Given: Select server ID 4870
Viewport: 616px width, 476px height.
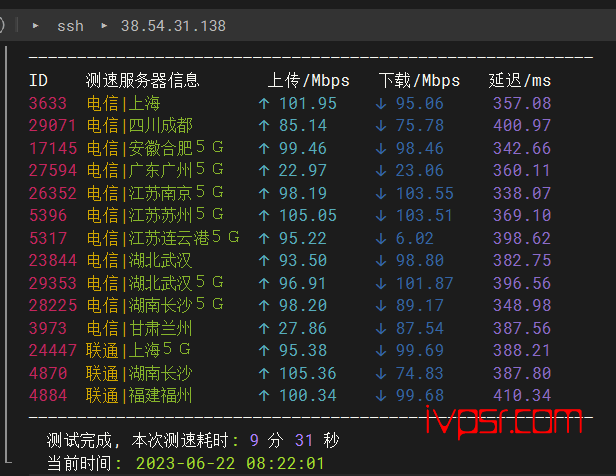Looking at the screenshot, I should tap(48, 373).
